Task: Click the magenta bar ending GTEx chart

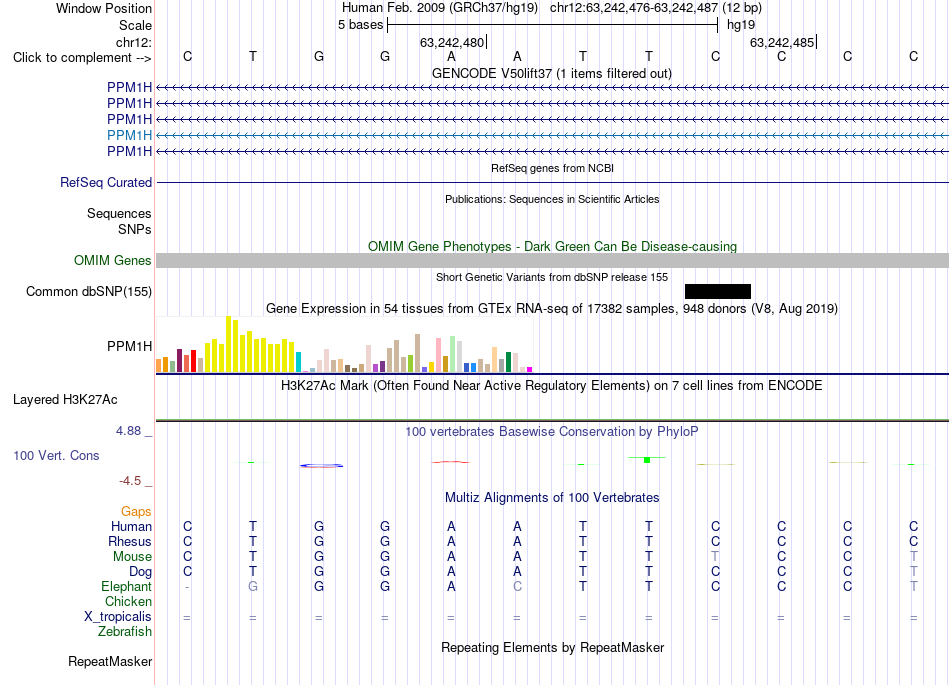Action: click(x=530, y=369)
